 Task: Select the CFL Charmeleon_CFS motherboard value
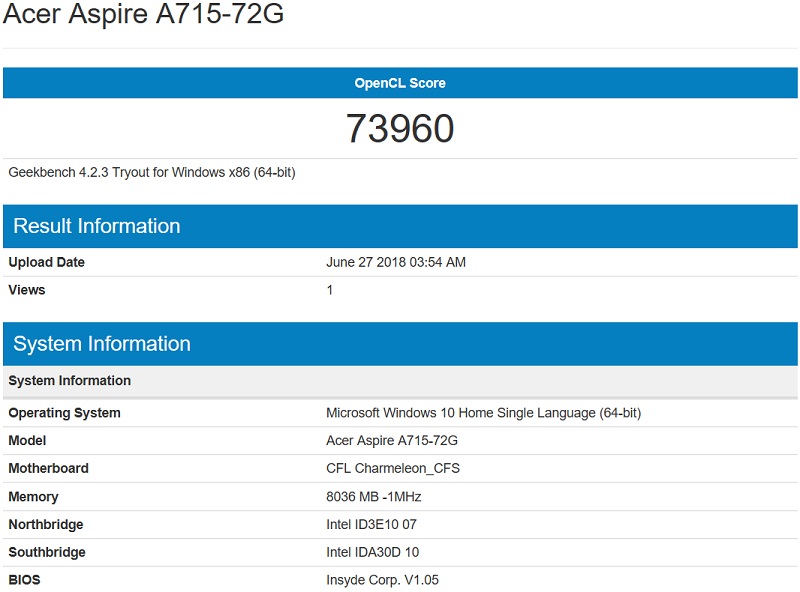tap(393, 468)
